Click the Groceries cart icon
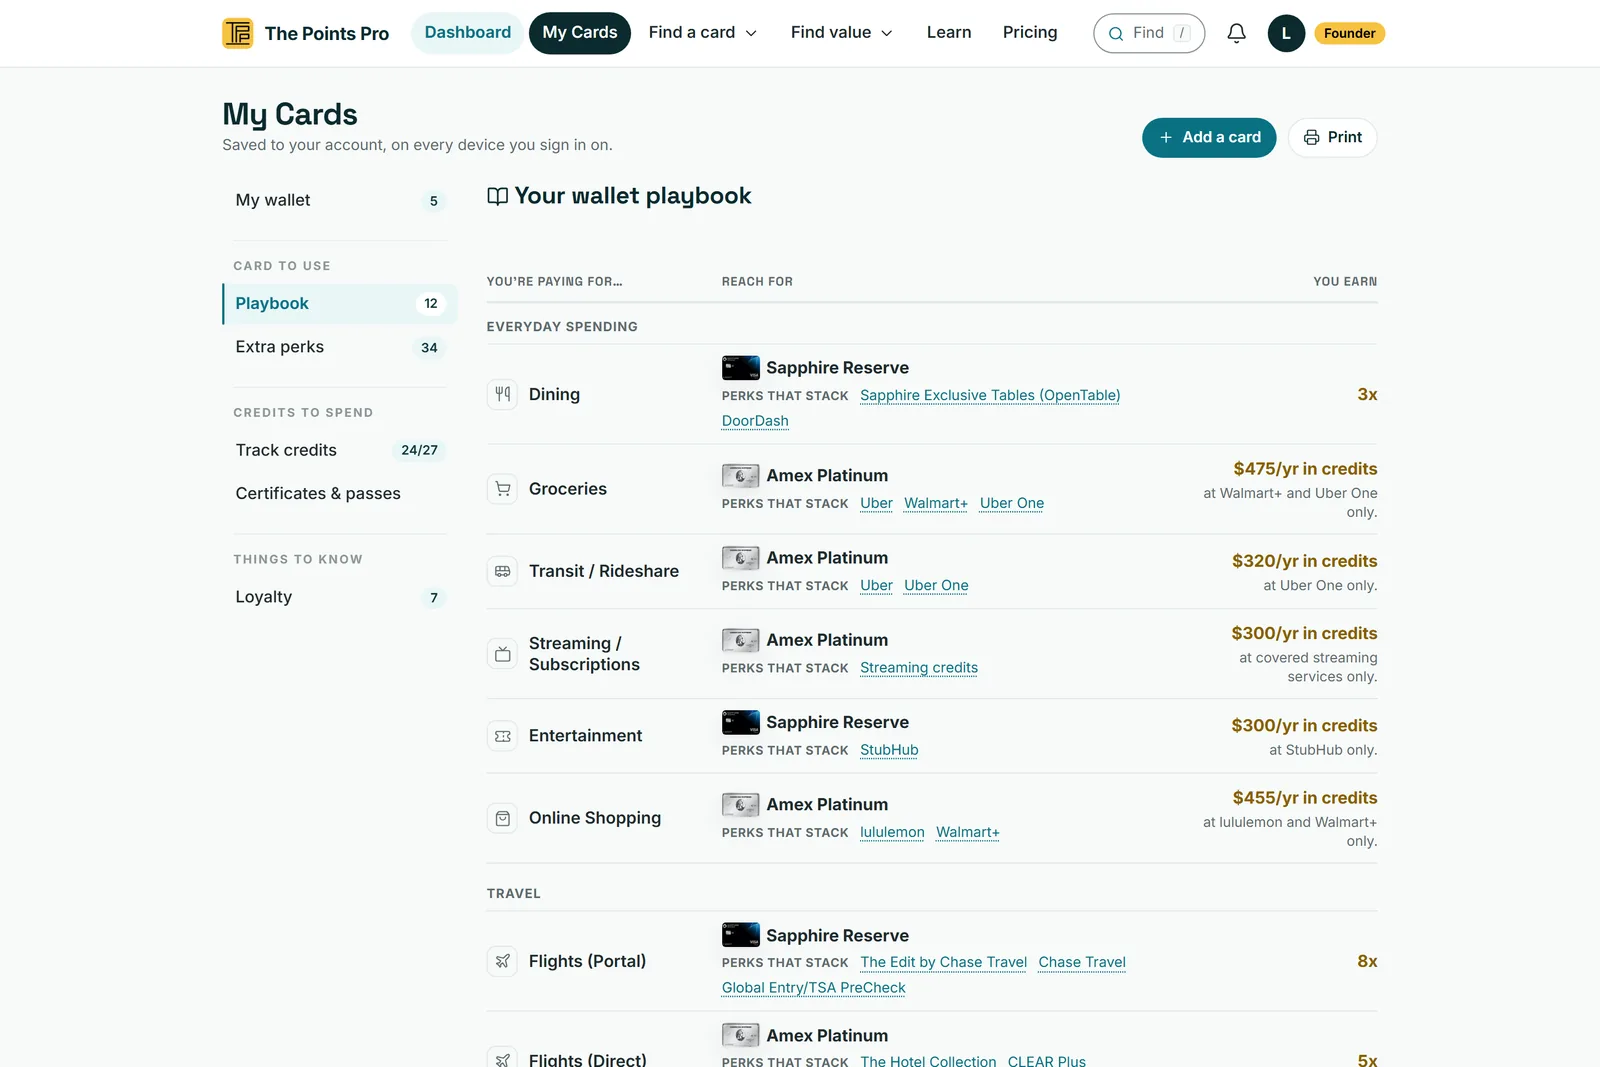Screen dimensions: 1600x1067 point(503,489)
